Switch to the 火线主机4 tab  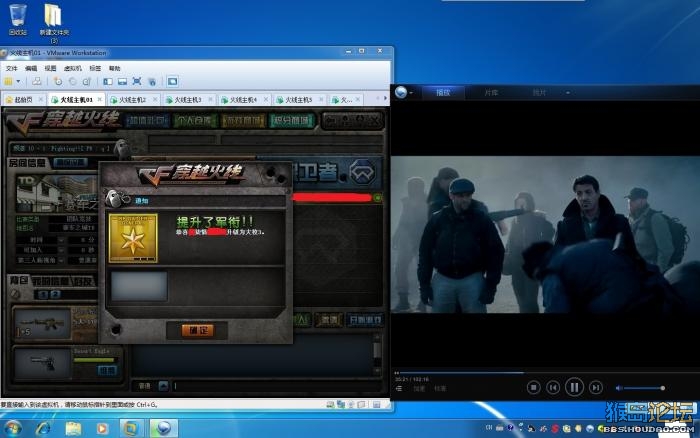(244, 100)
